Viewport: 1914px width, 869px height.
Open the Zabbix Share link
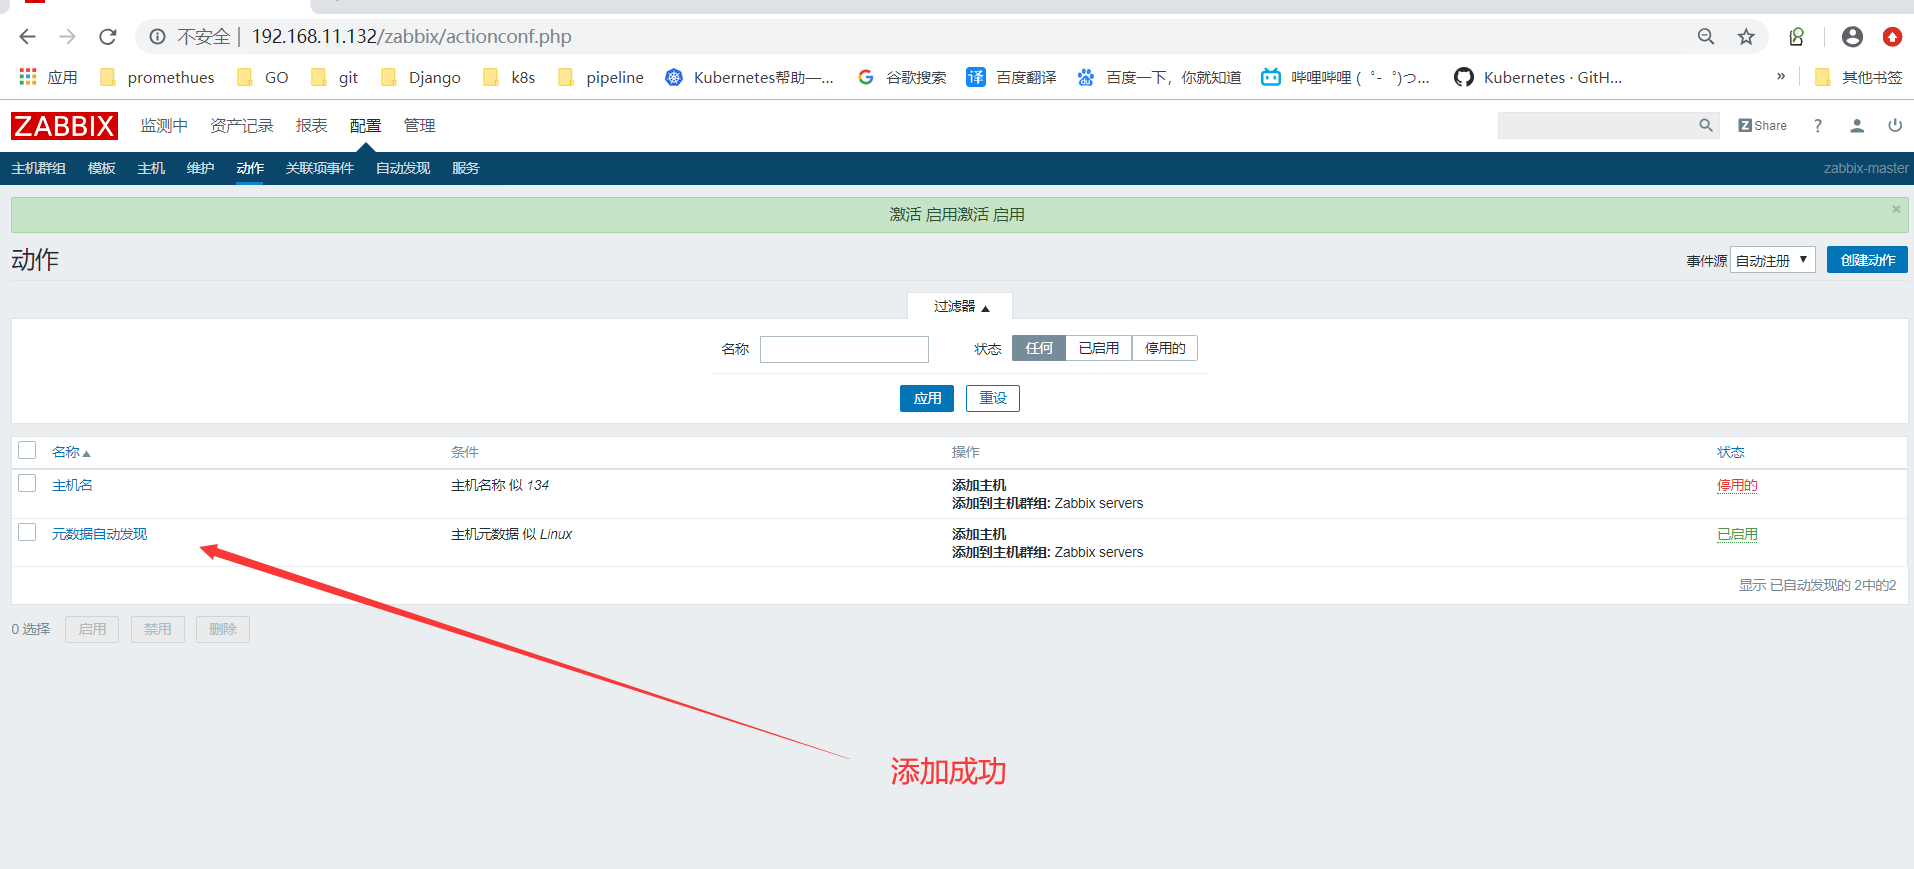(x=1762, y=125)
